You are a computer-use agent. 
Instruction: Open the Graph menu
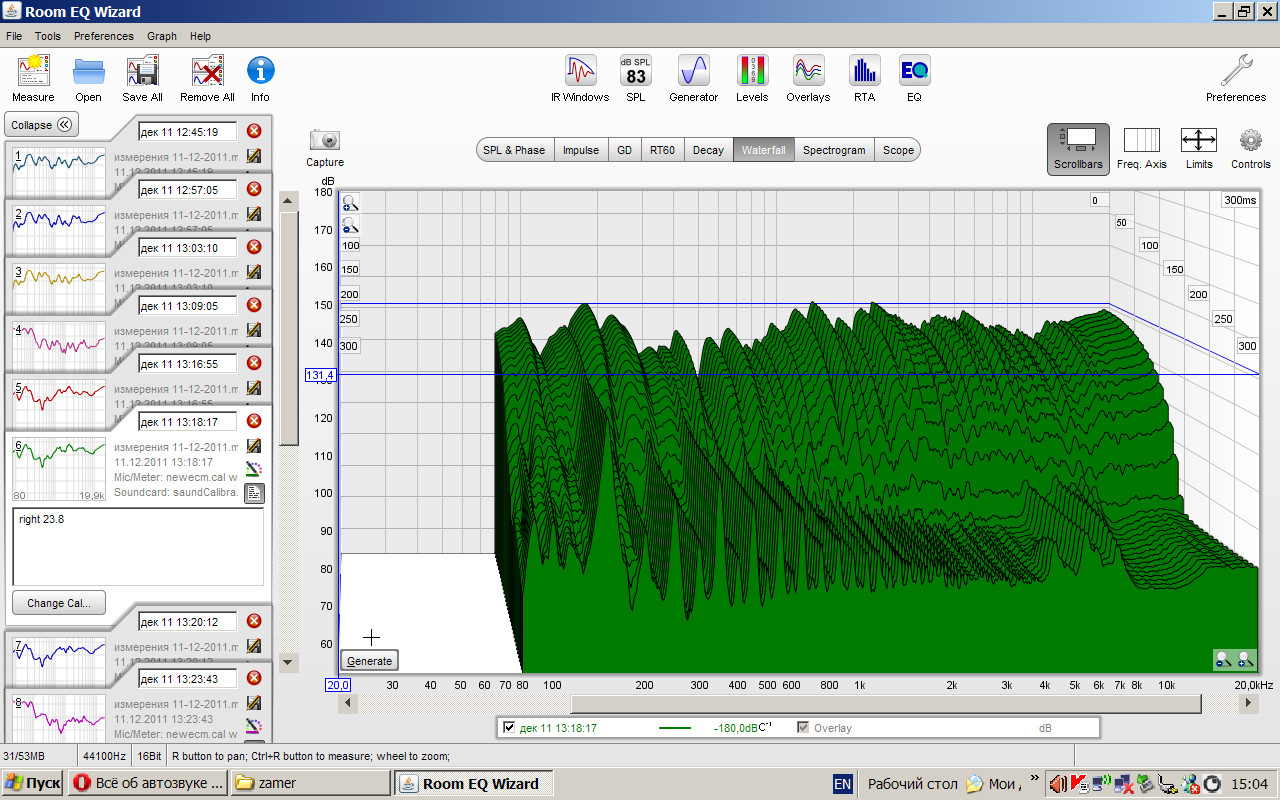(161, 36)
